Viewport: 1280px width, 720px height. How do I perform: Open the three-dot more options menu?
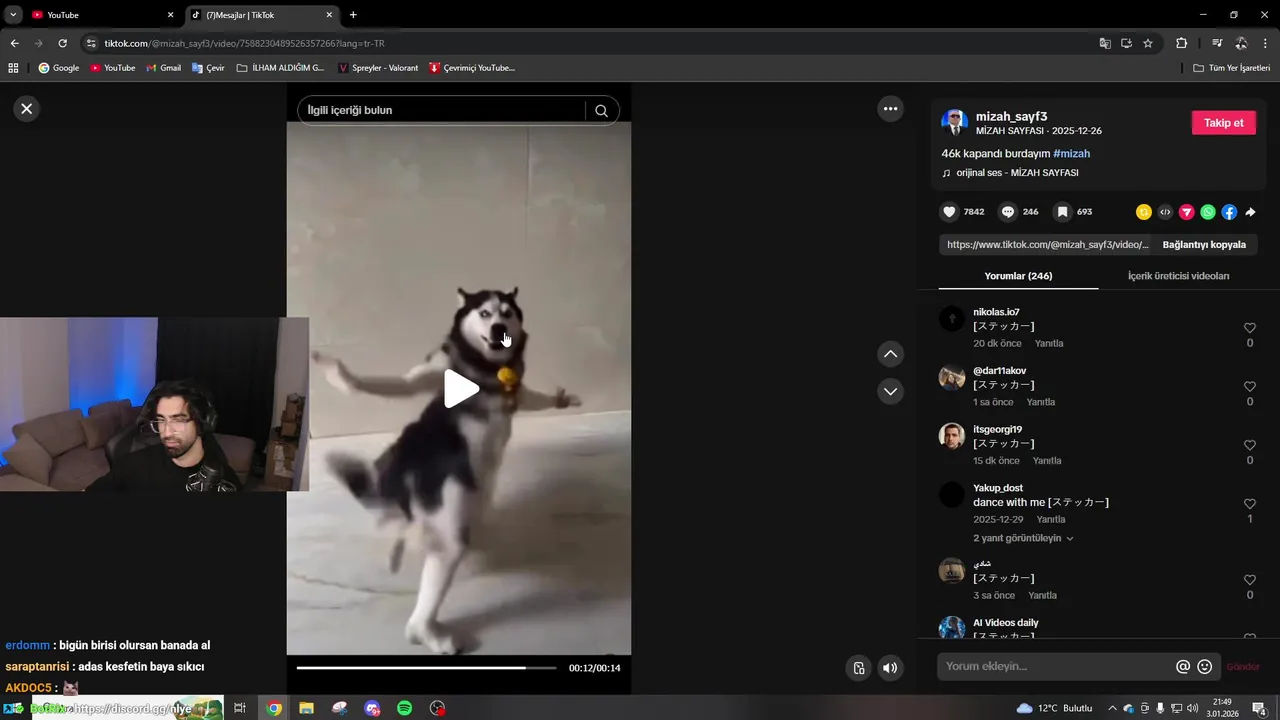point(890,108)
